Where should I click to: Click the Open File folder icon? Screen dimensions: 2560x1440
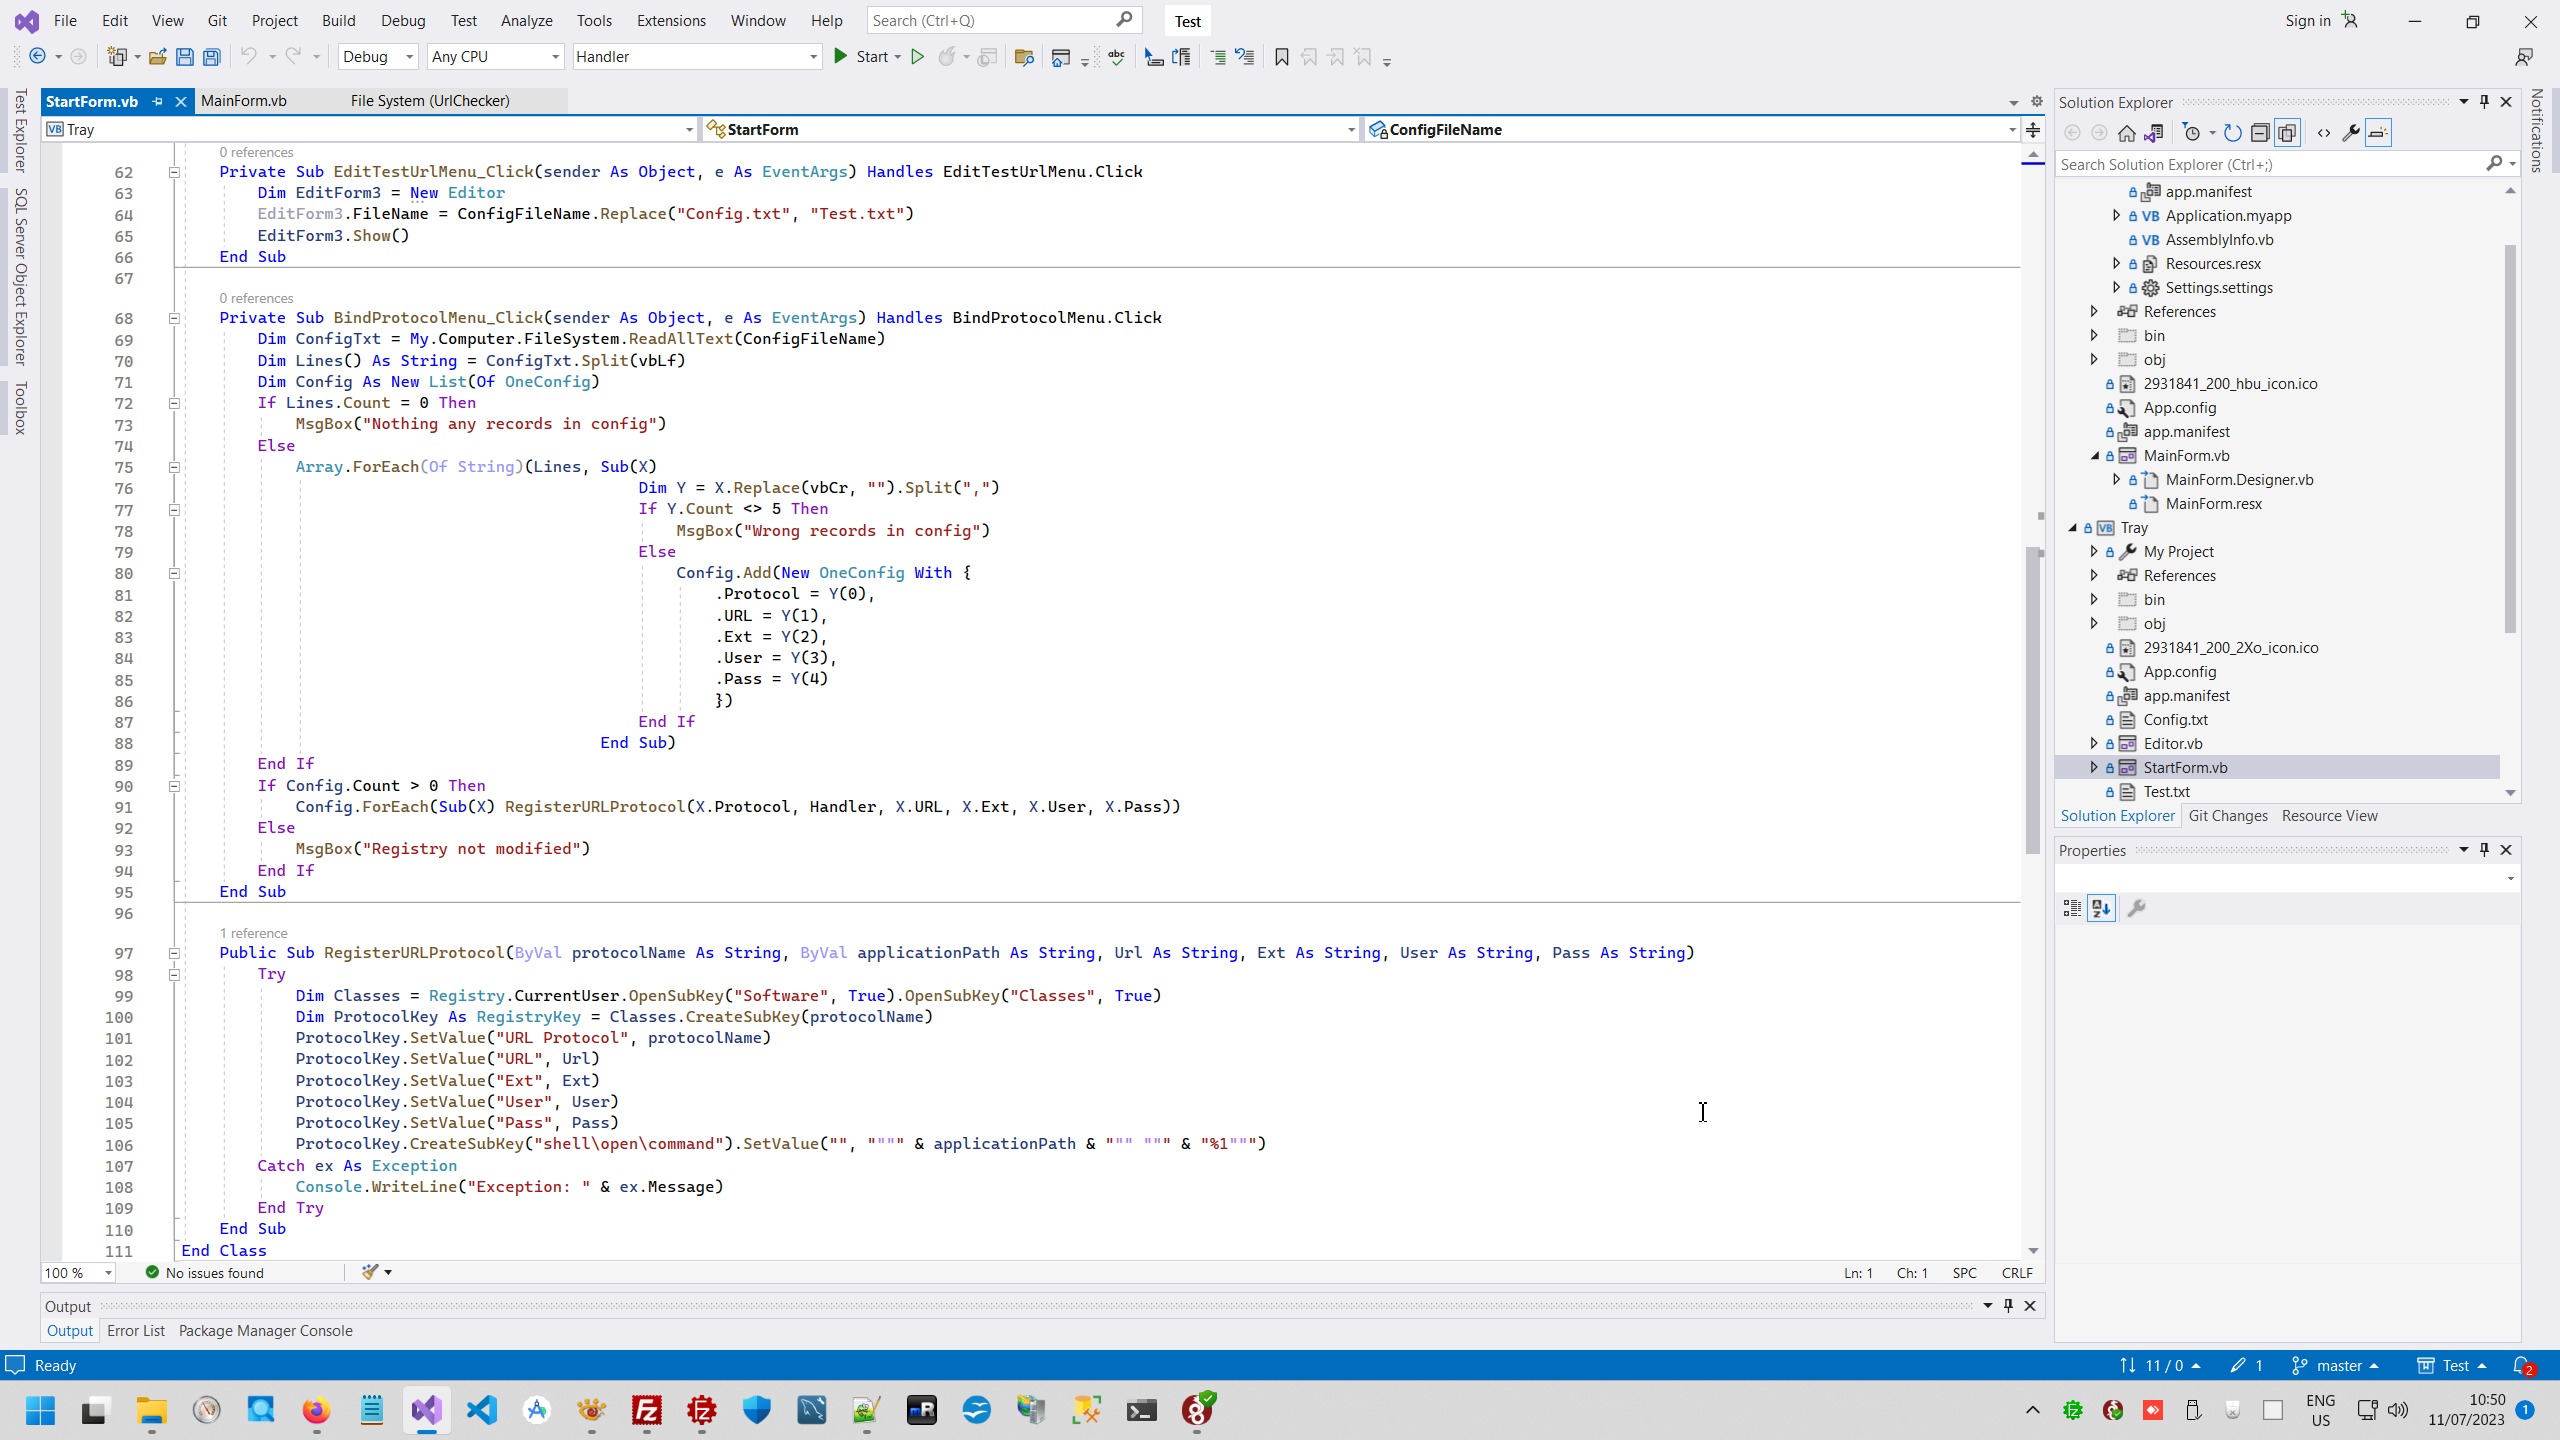(157, 57)
